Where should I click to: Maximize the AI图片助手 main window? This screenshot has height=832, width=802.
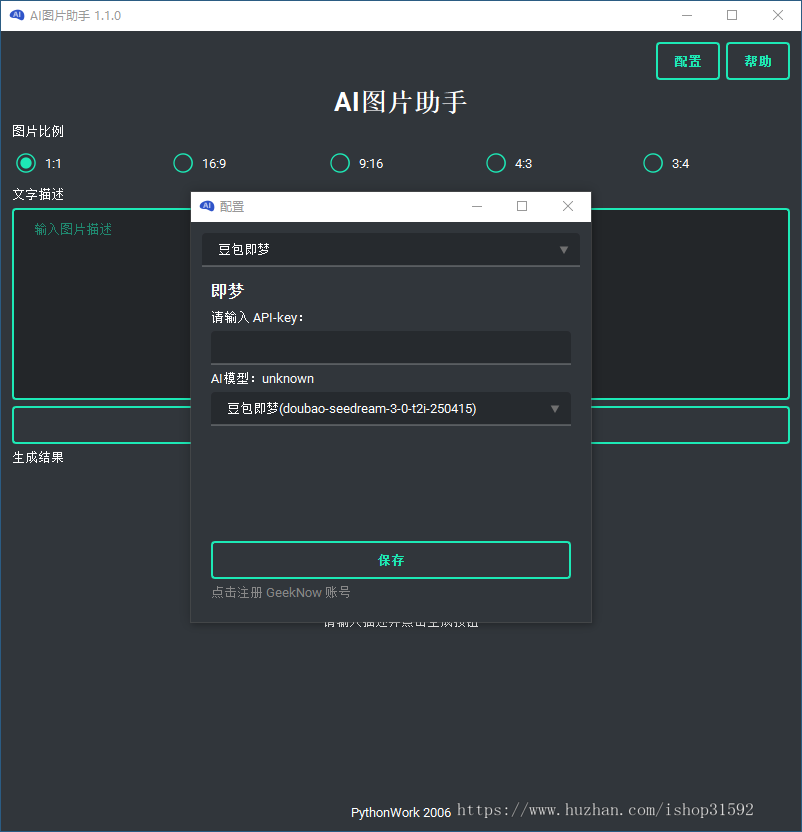[x=732, y=15]
